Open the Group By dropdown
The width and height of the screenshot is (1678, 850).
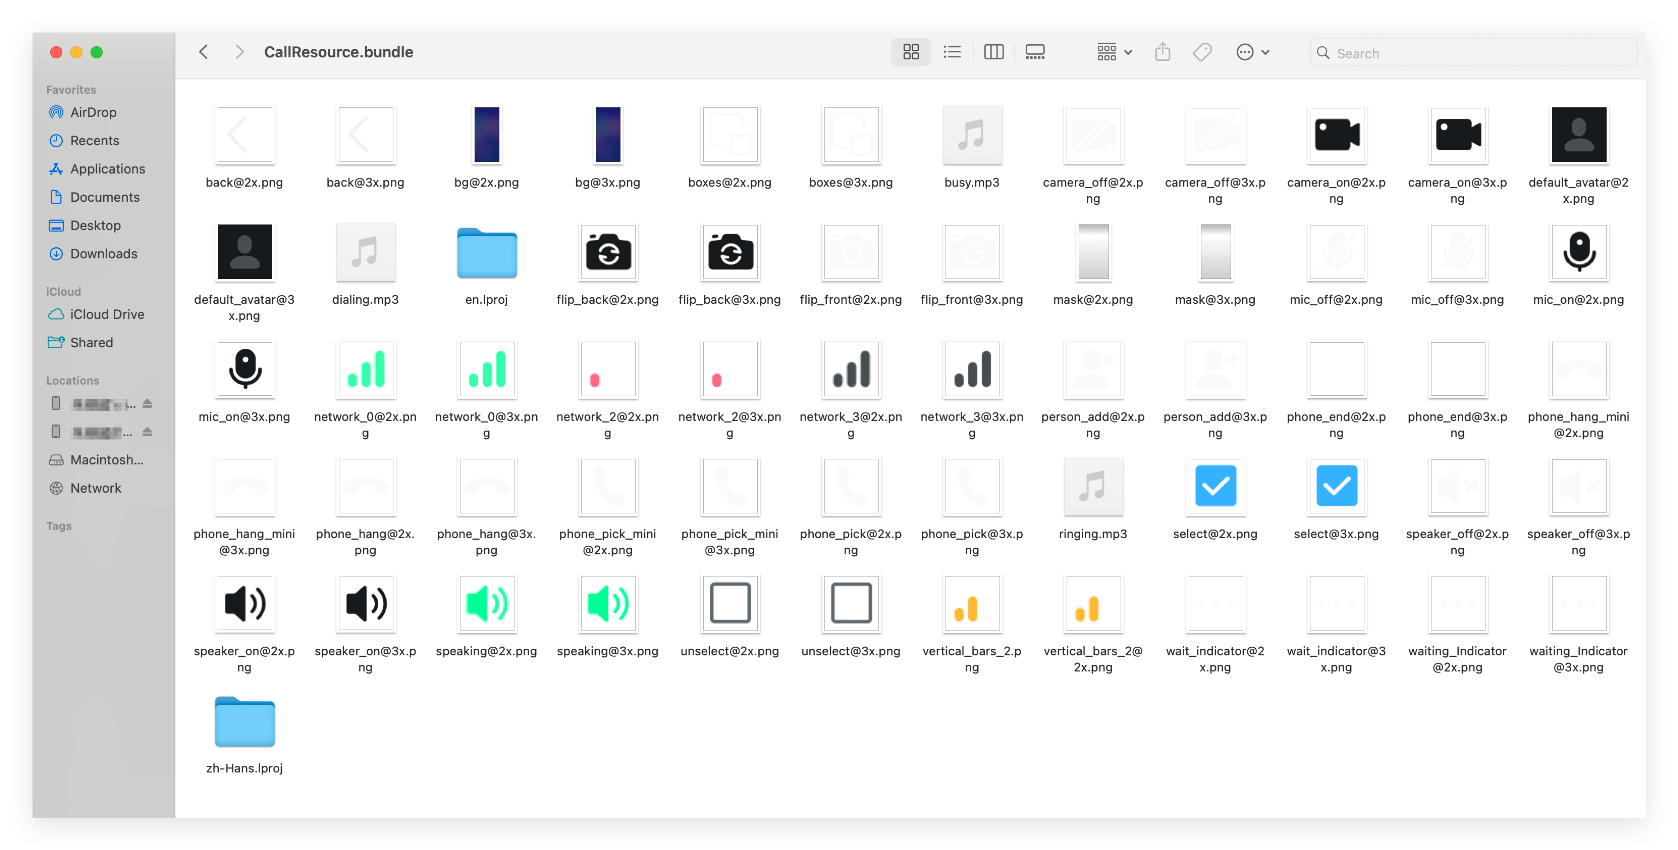pyautogui.click(x=1114, y=52)
